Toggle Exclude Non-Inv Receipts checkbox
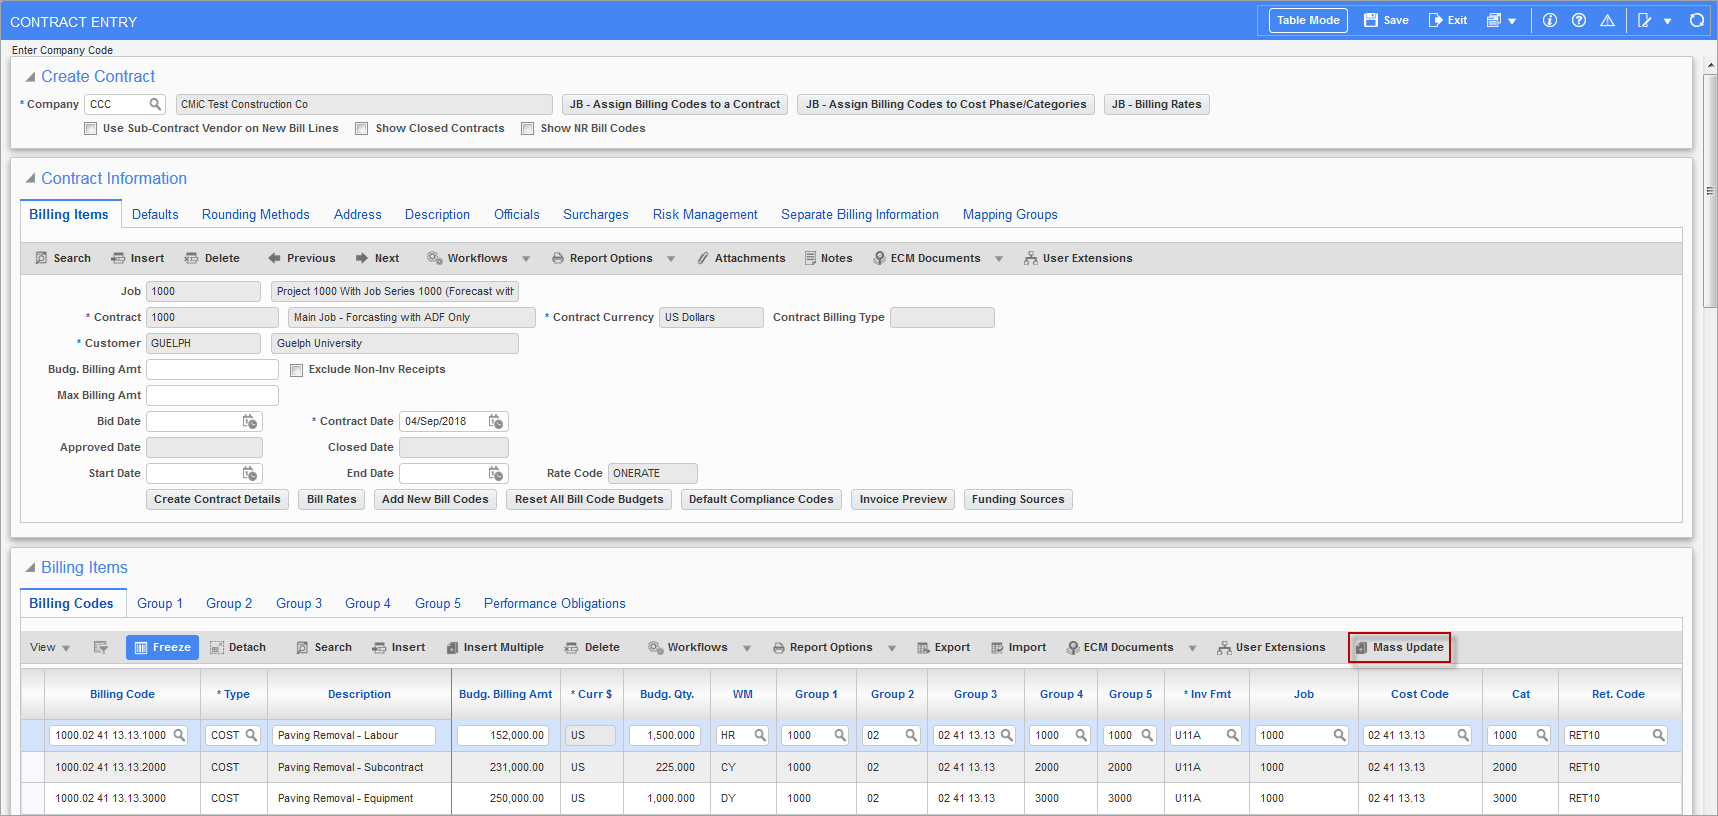The width and height of the screenshot is (1718, 816). (296, 370)
